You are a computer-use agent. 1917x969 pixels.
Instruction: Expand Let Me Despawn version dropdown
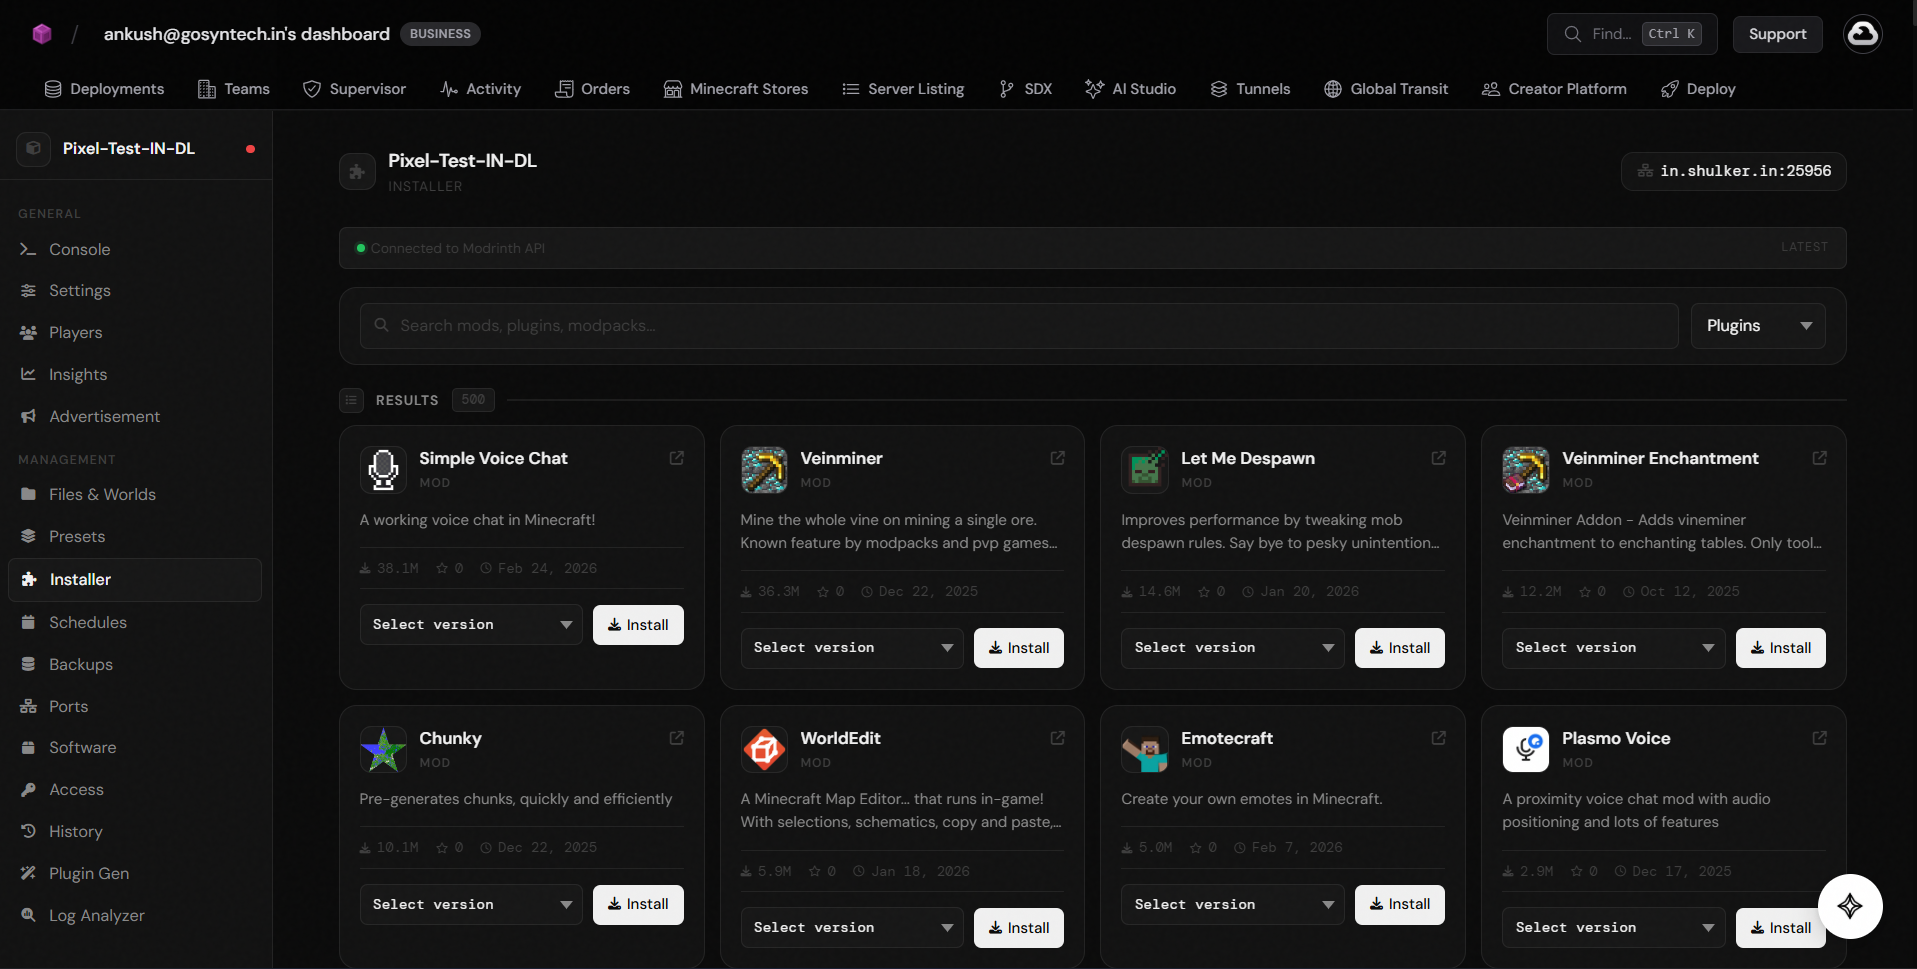click(1233, 648)
